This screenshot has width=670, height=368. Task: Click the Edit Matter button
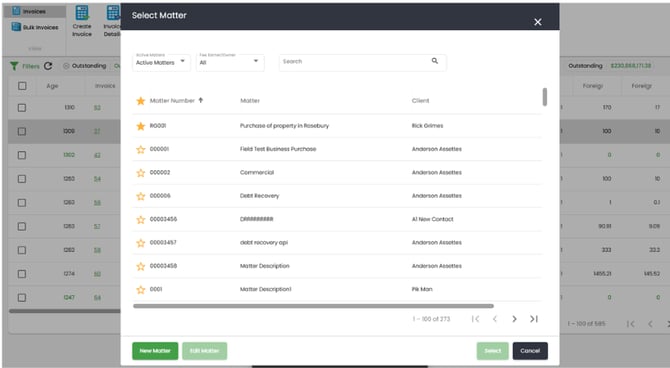pyautogui.click(x=205, y=351)
